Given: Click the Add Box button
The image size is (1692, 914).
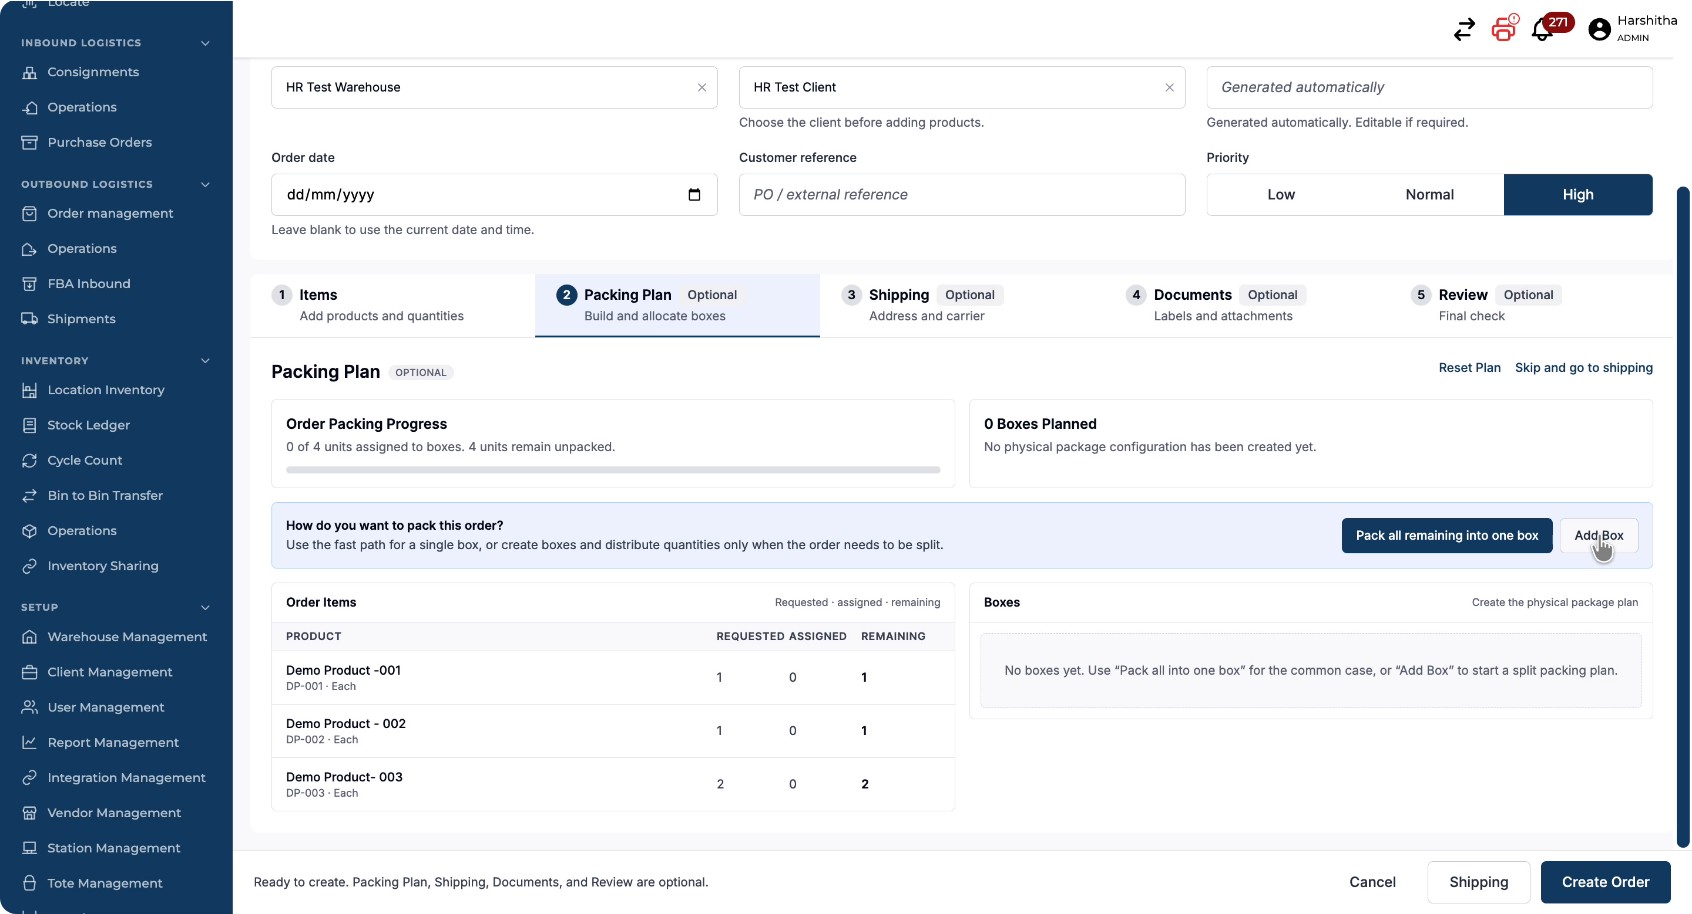Looking at the screenshot, I should (1599, 535).
